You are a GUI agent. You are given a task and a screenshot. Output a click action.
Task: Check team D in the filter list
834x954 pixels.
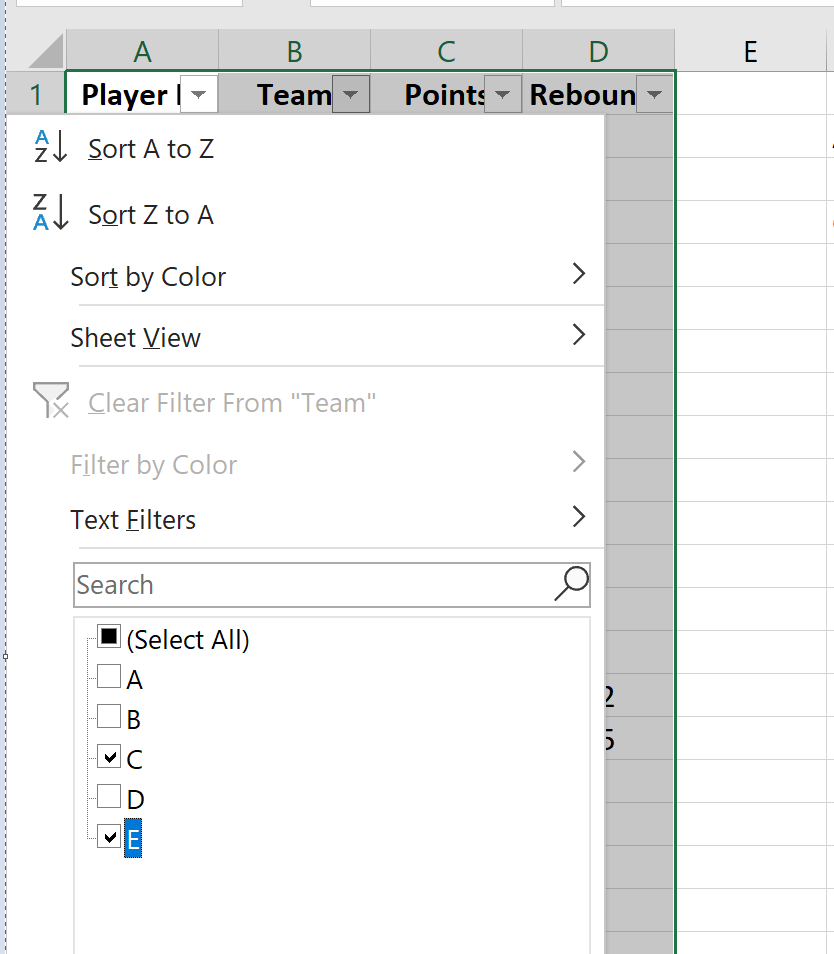(x=110, y=797)
